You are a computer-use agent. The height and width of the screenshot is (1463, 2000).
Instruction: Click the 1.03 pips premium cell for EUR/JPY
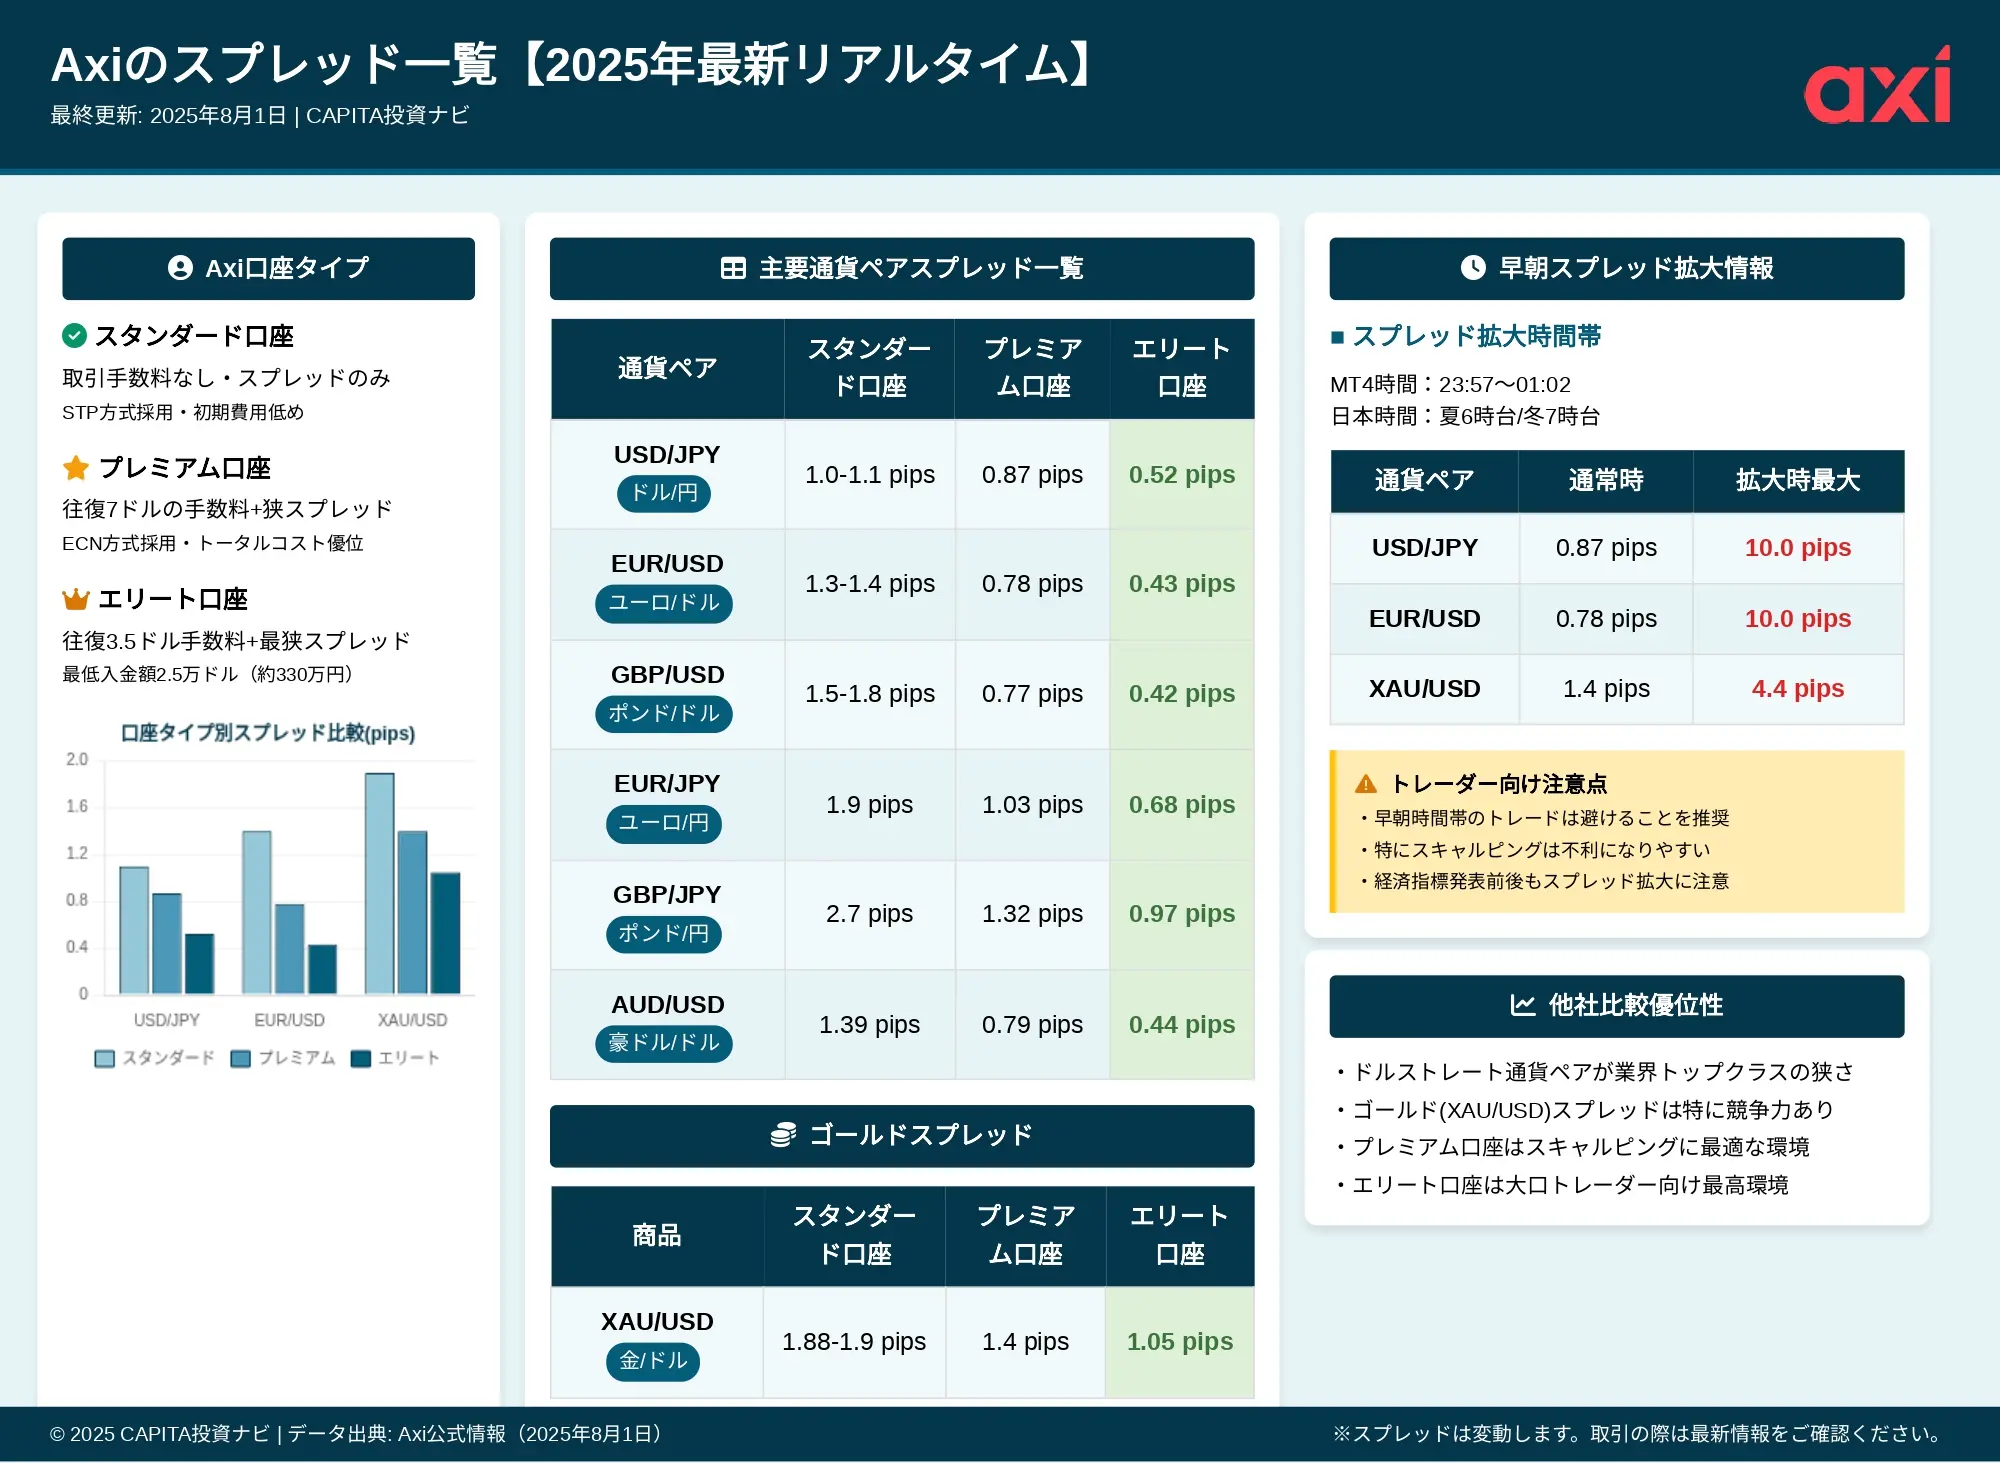[x=1032, y=804]
